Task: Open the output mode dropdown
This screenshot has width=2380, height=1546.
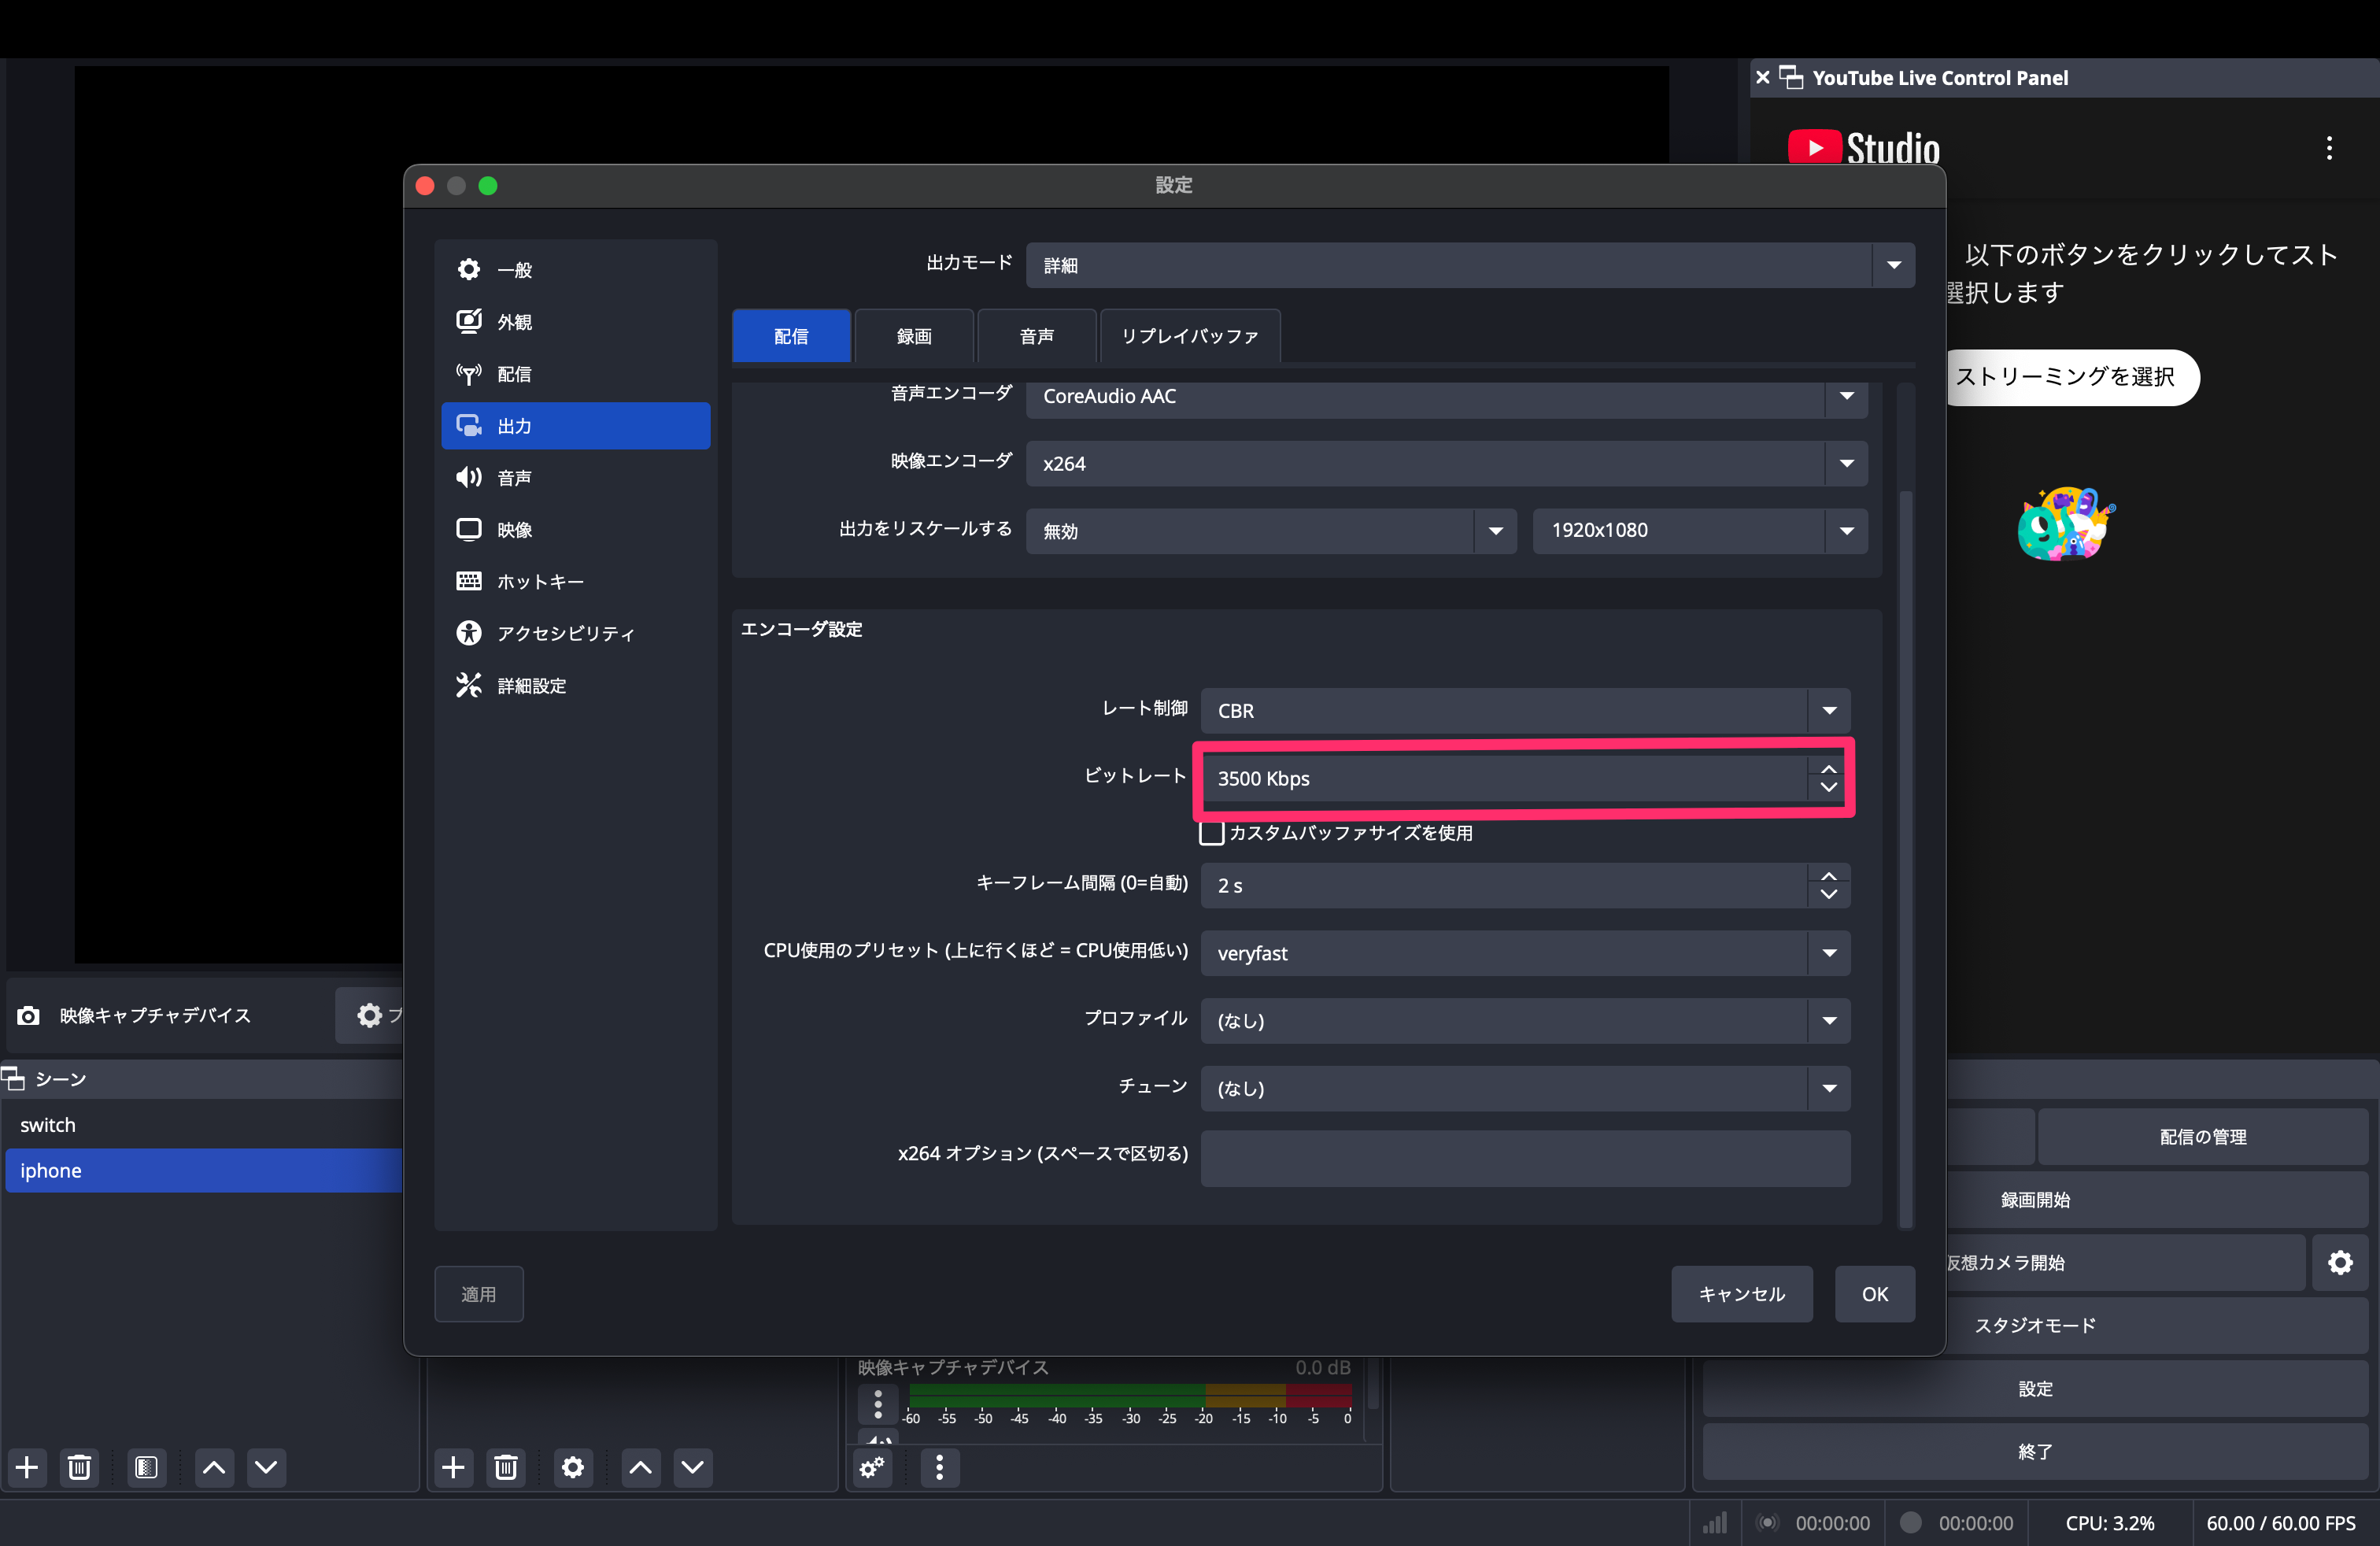Action: click(x=1469, y=265)
